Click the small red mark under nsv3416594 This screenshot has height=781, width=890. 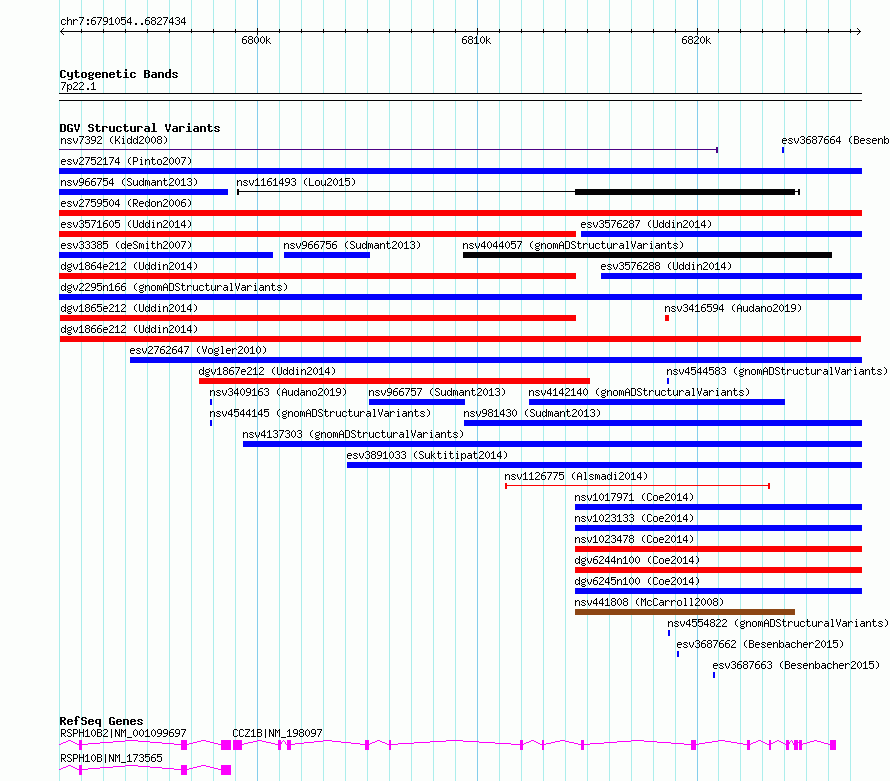click(x=667, y=318)
